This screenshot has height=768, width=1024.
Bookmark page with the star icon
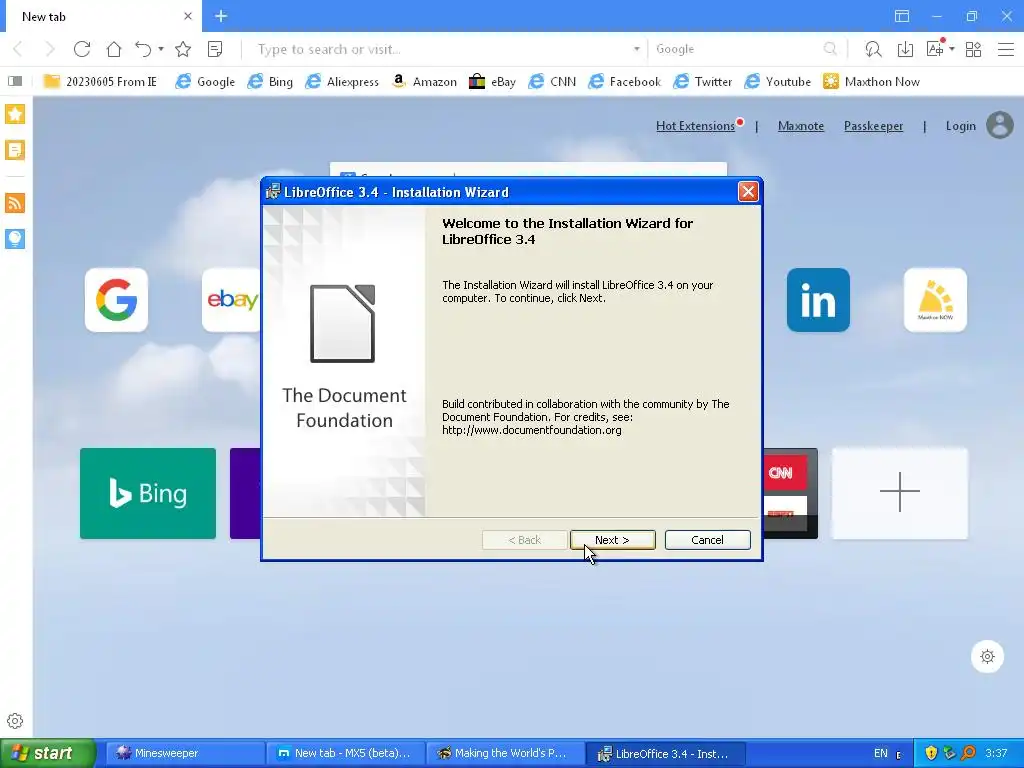(183, 49)
